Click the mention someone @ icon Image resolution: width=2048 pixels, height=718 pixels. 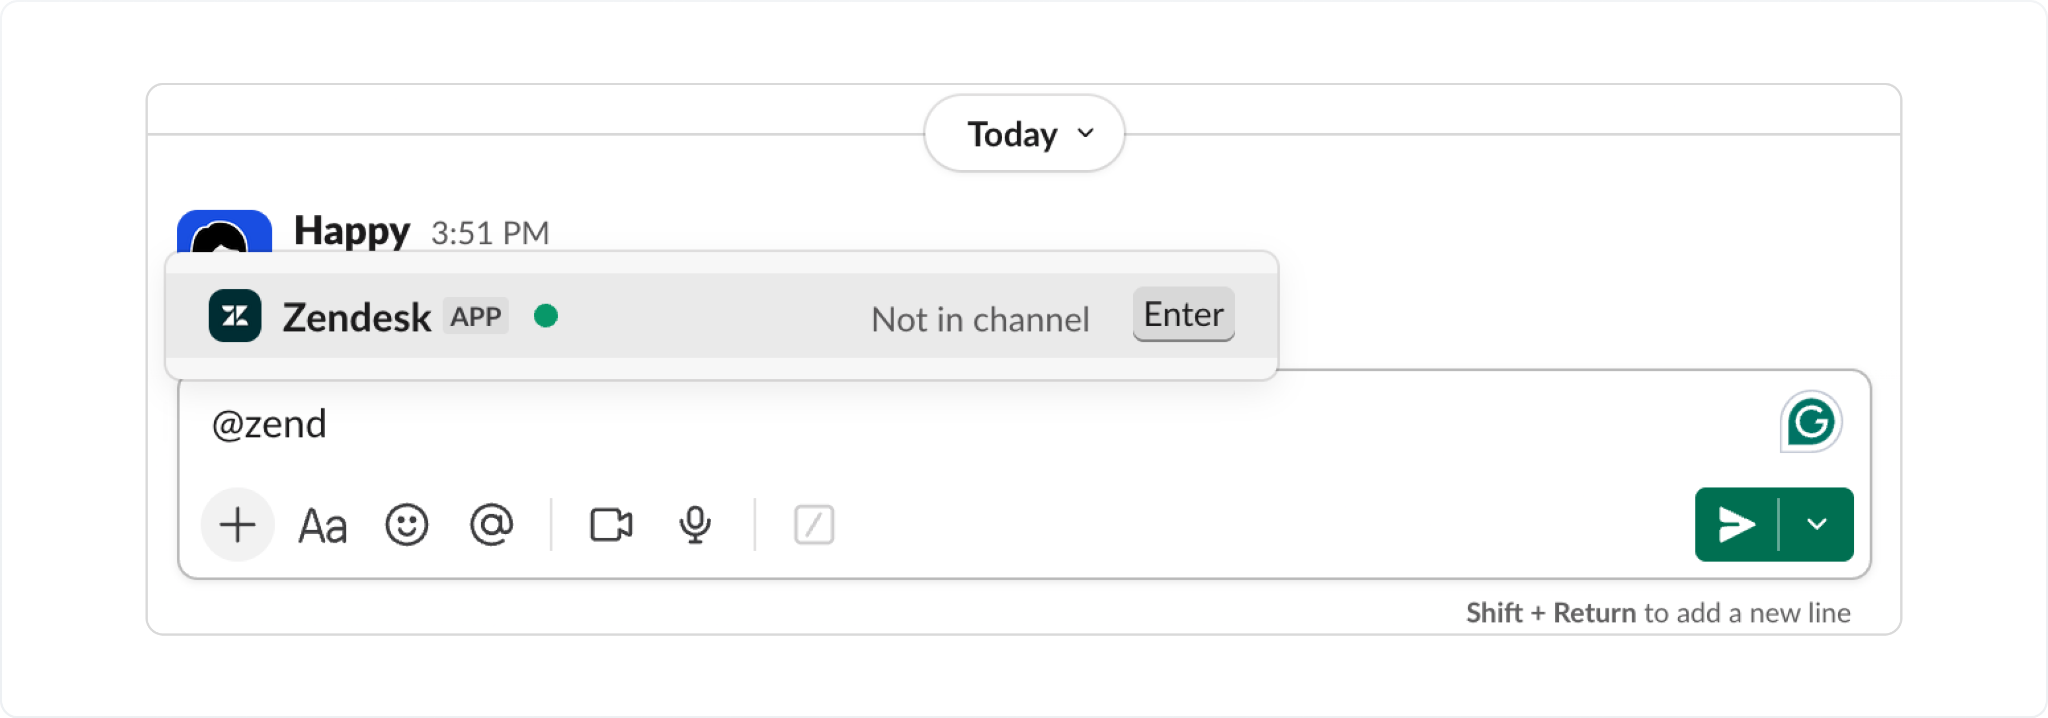coord(490,524)
